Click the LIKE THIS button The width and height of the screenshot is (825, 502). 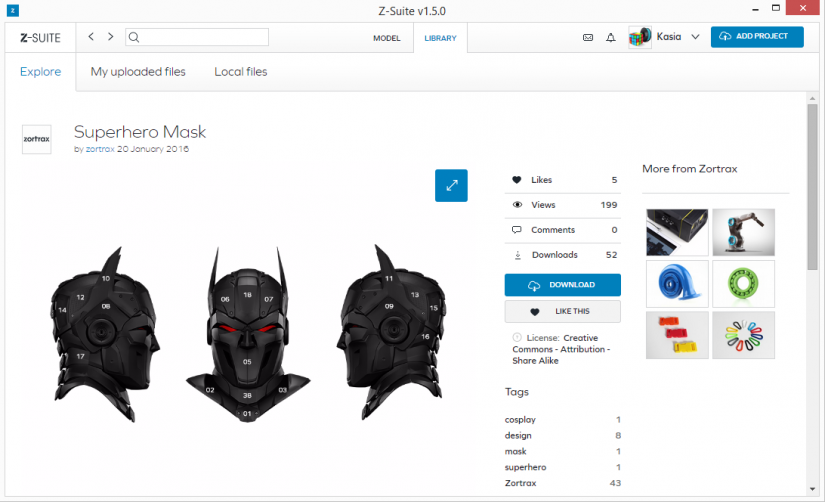(x=562, y=312)
